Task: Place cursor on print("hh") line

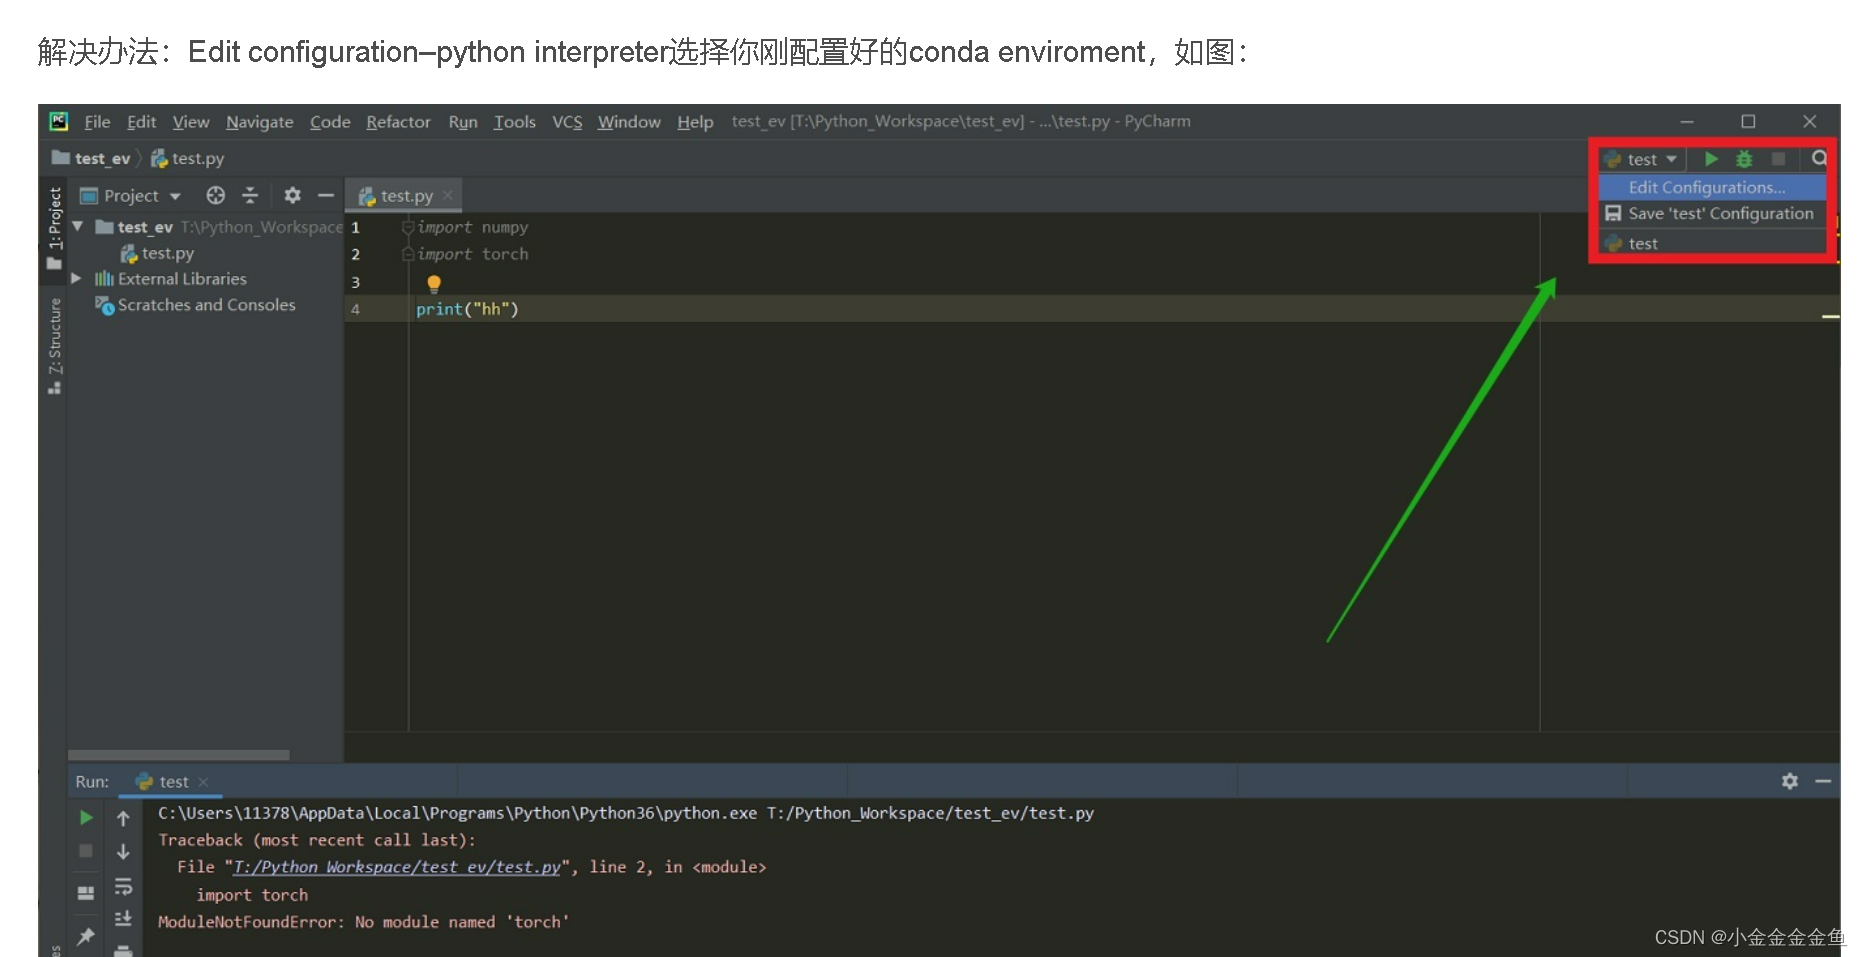Action: pos(467,309)
